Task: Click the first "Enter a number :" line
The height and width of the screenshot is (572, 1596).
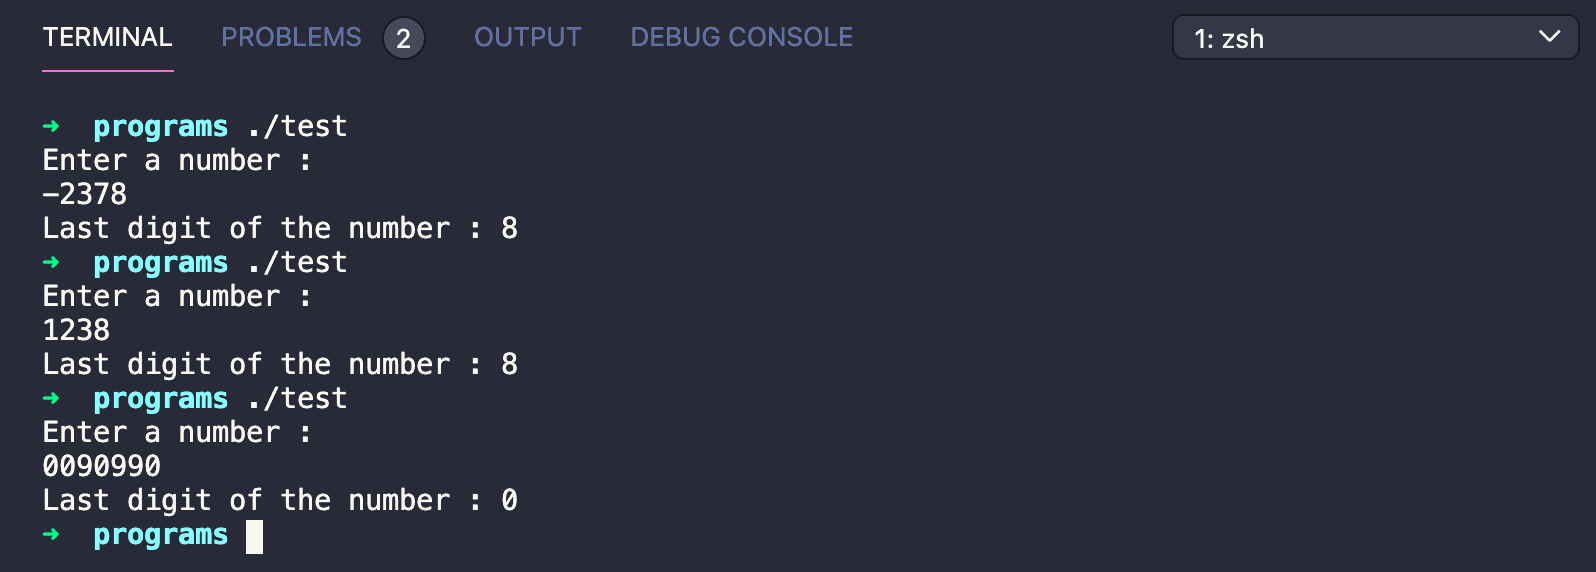Action: click(177, 161)
